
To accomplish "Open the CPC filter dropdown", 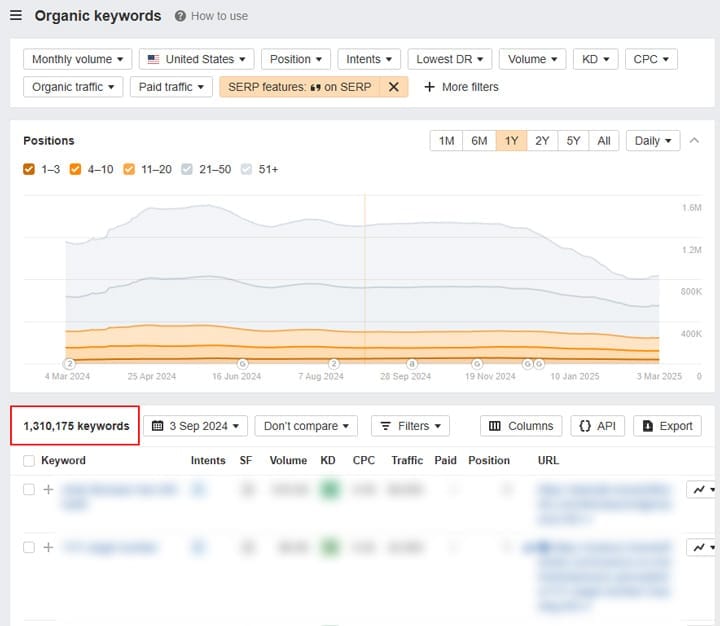I will pos(651,59).
